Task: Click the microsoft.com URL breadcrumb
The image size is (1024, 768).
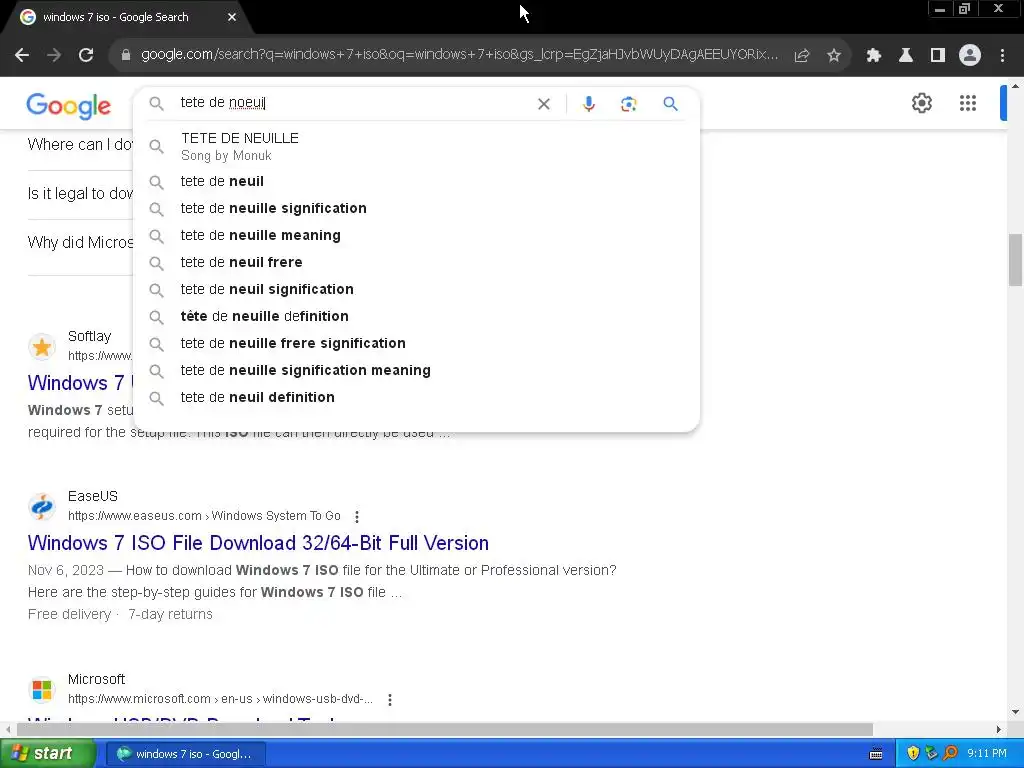Action: (220, 699)
